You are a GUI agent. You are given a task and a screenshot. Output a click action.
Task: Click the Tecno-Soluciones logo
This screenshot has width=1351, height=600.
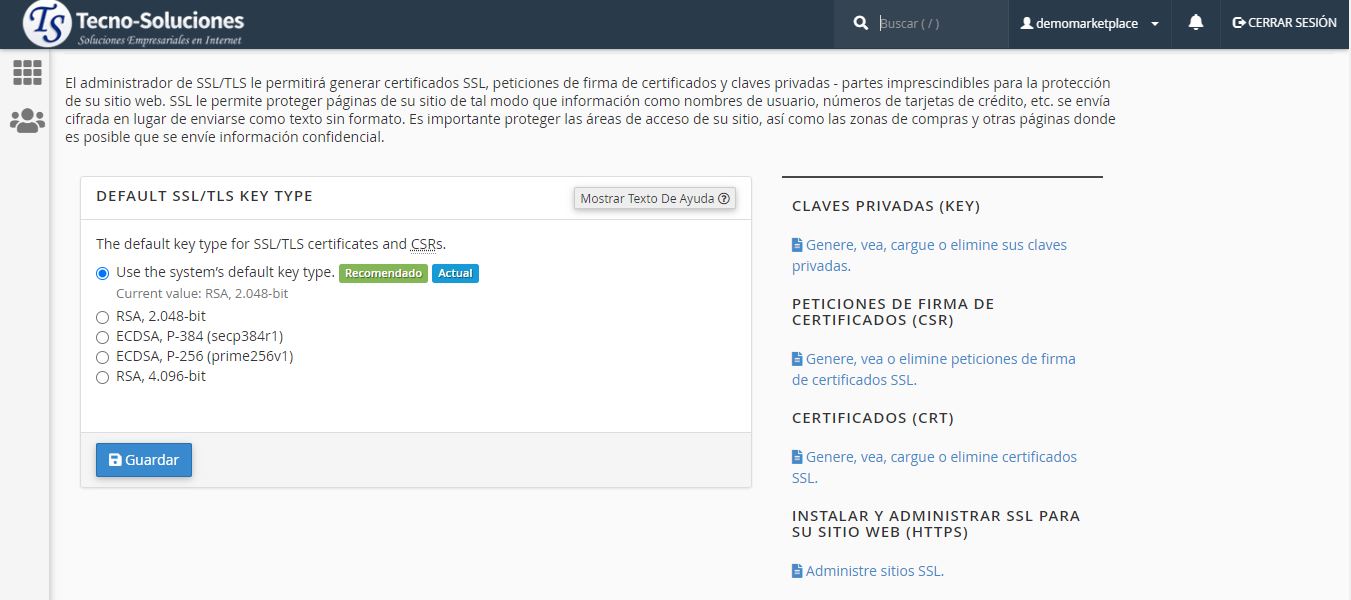[134, 24]
